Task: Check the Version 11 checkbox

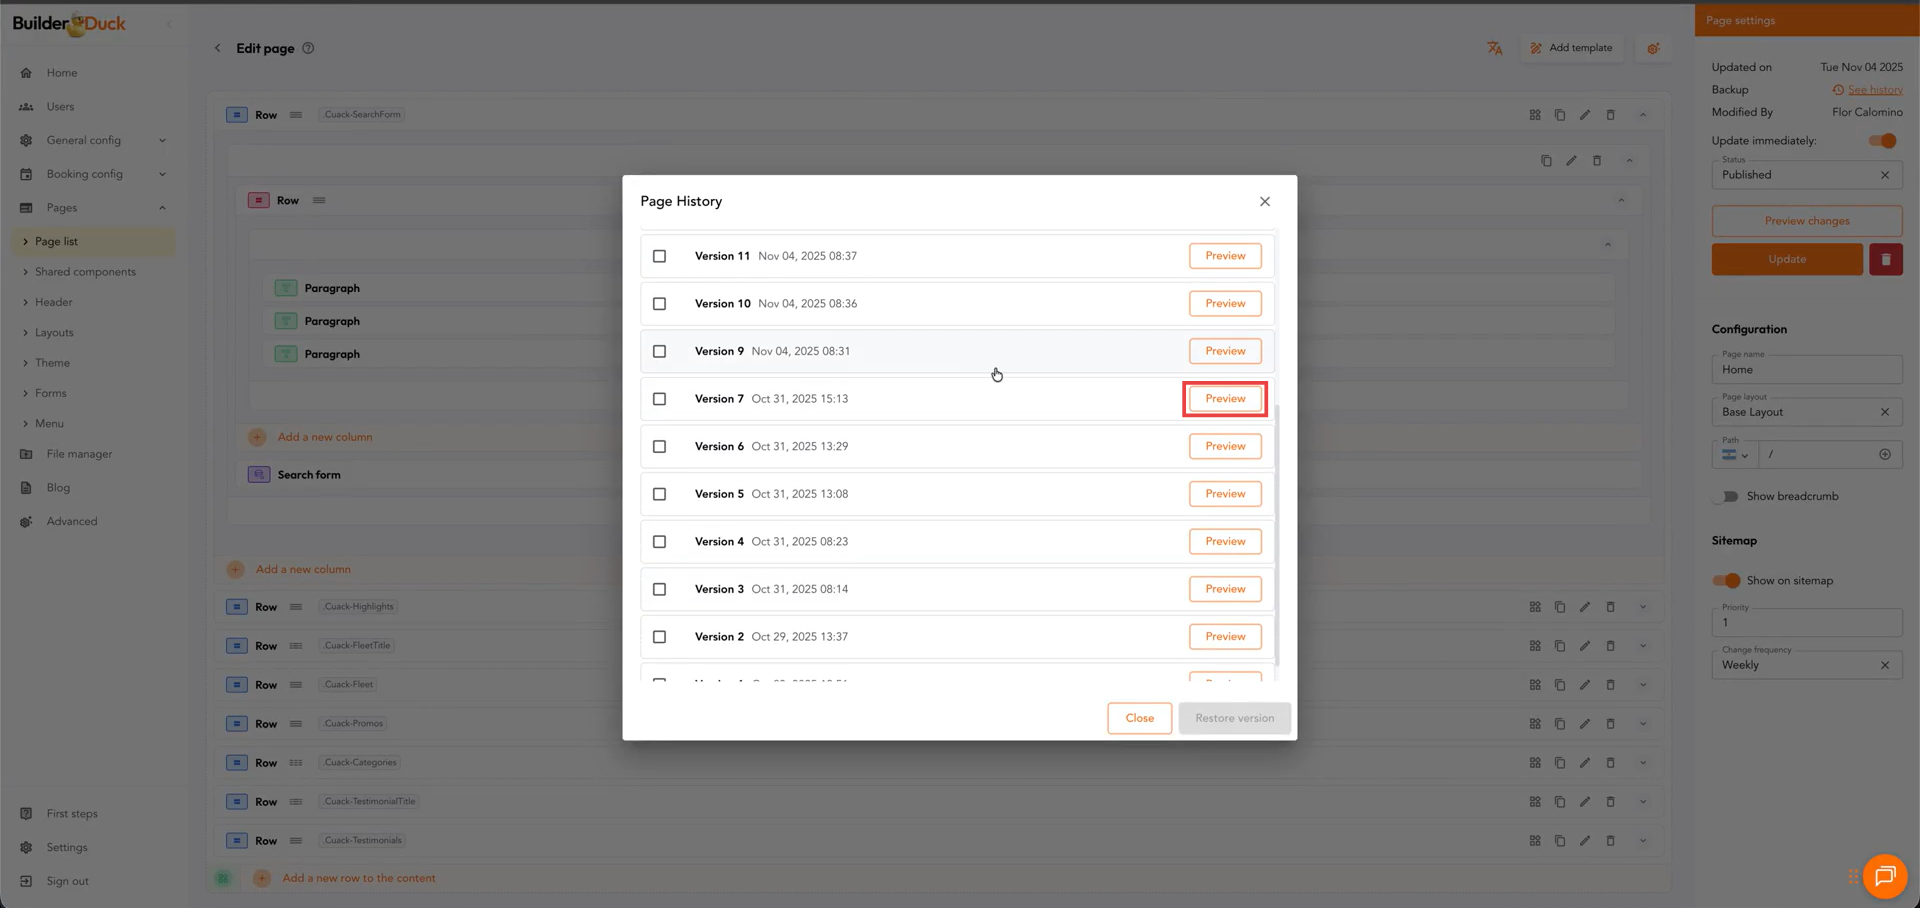Action: pyautogui.click(x=659, y=256)
